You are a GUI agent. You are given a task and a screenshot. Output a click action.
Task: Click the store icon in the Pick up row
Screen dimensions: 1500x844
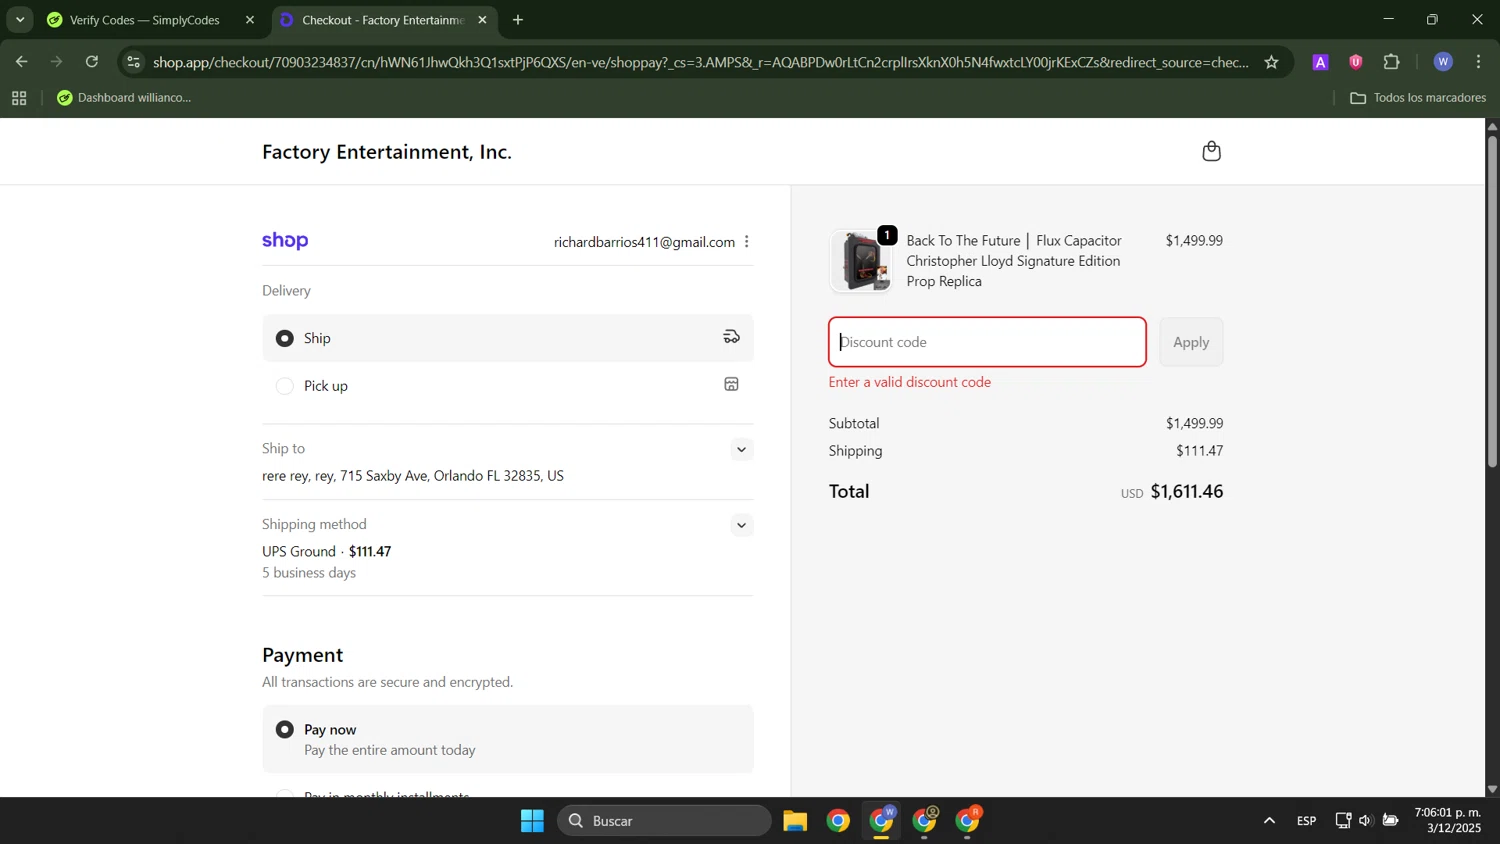click(732, 385)
